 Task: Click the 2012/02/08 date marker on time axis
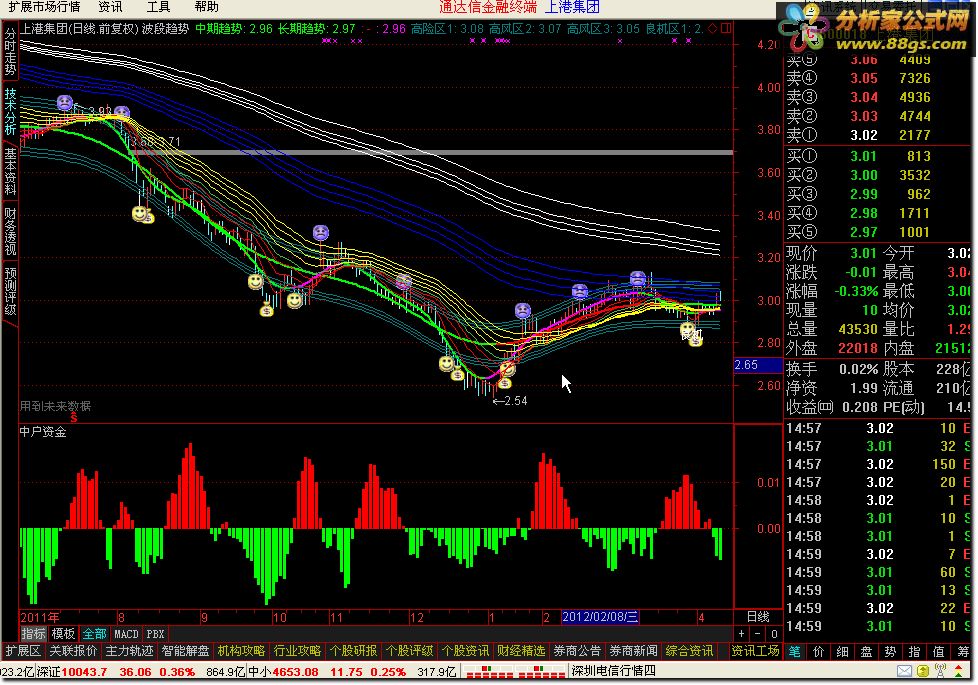600,617
